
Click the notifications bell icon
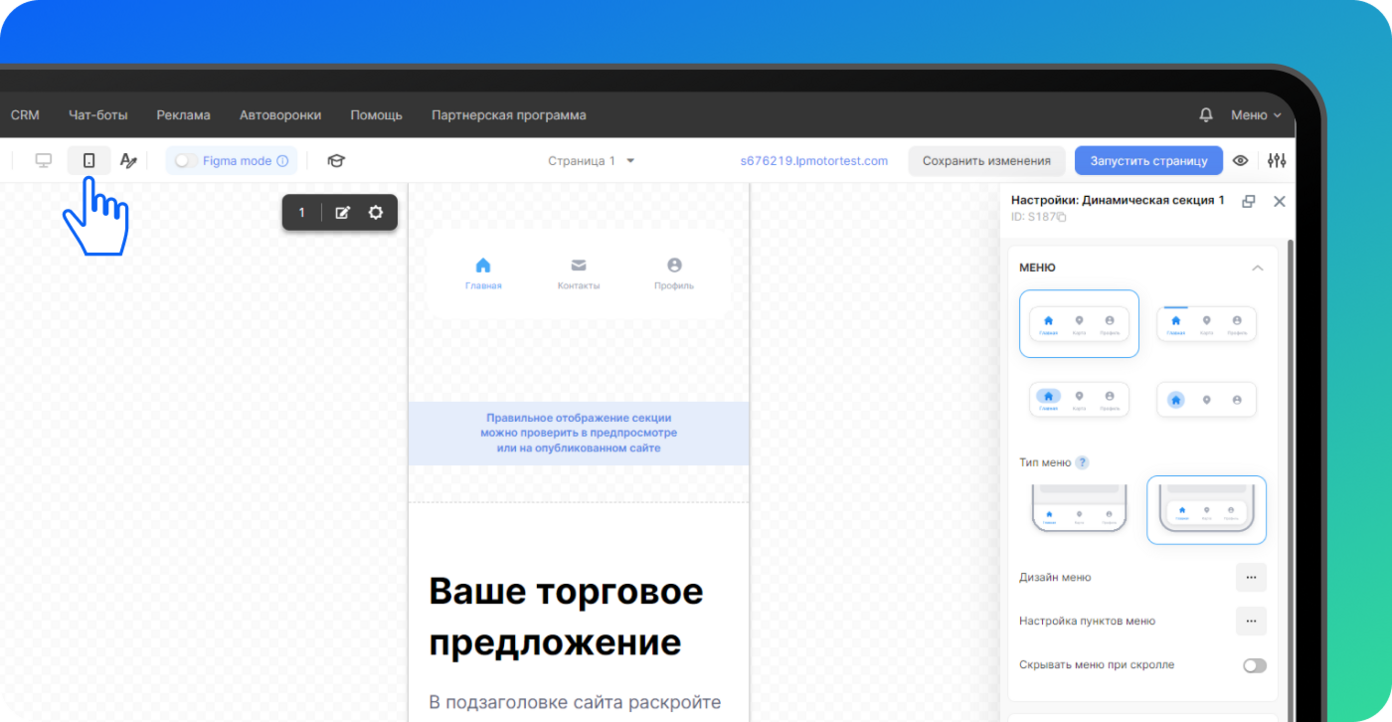pyautogui.click(x=1206, y=115)
